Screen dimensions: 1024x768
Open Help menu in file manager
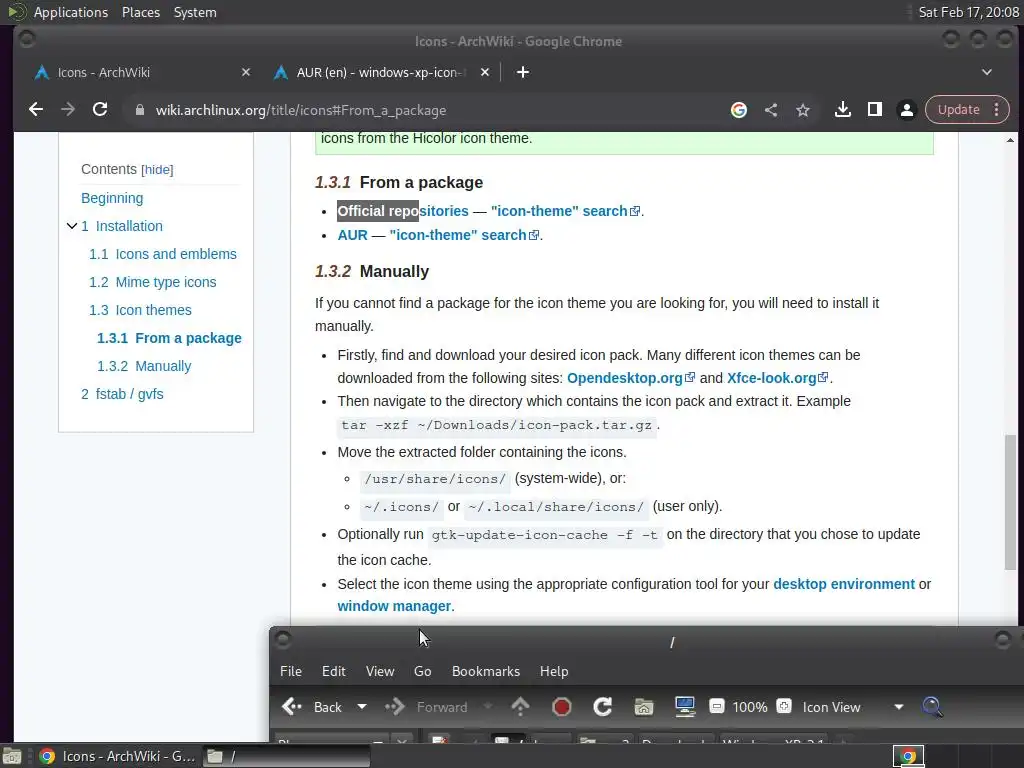(x=554, y=671)
